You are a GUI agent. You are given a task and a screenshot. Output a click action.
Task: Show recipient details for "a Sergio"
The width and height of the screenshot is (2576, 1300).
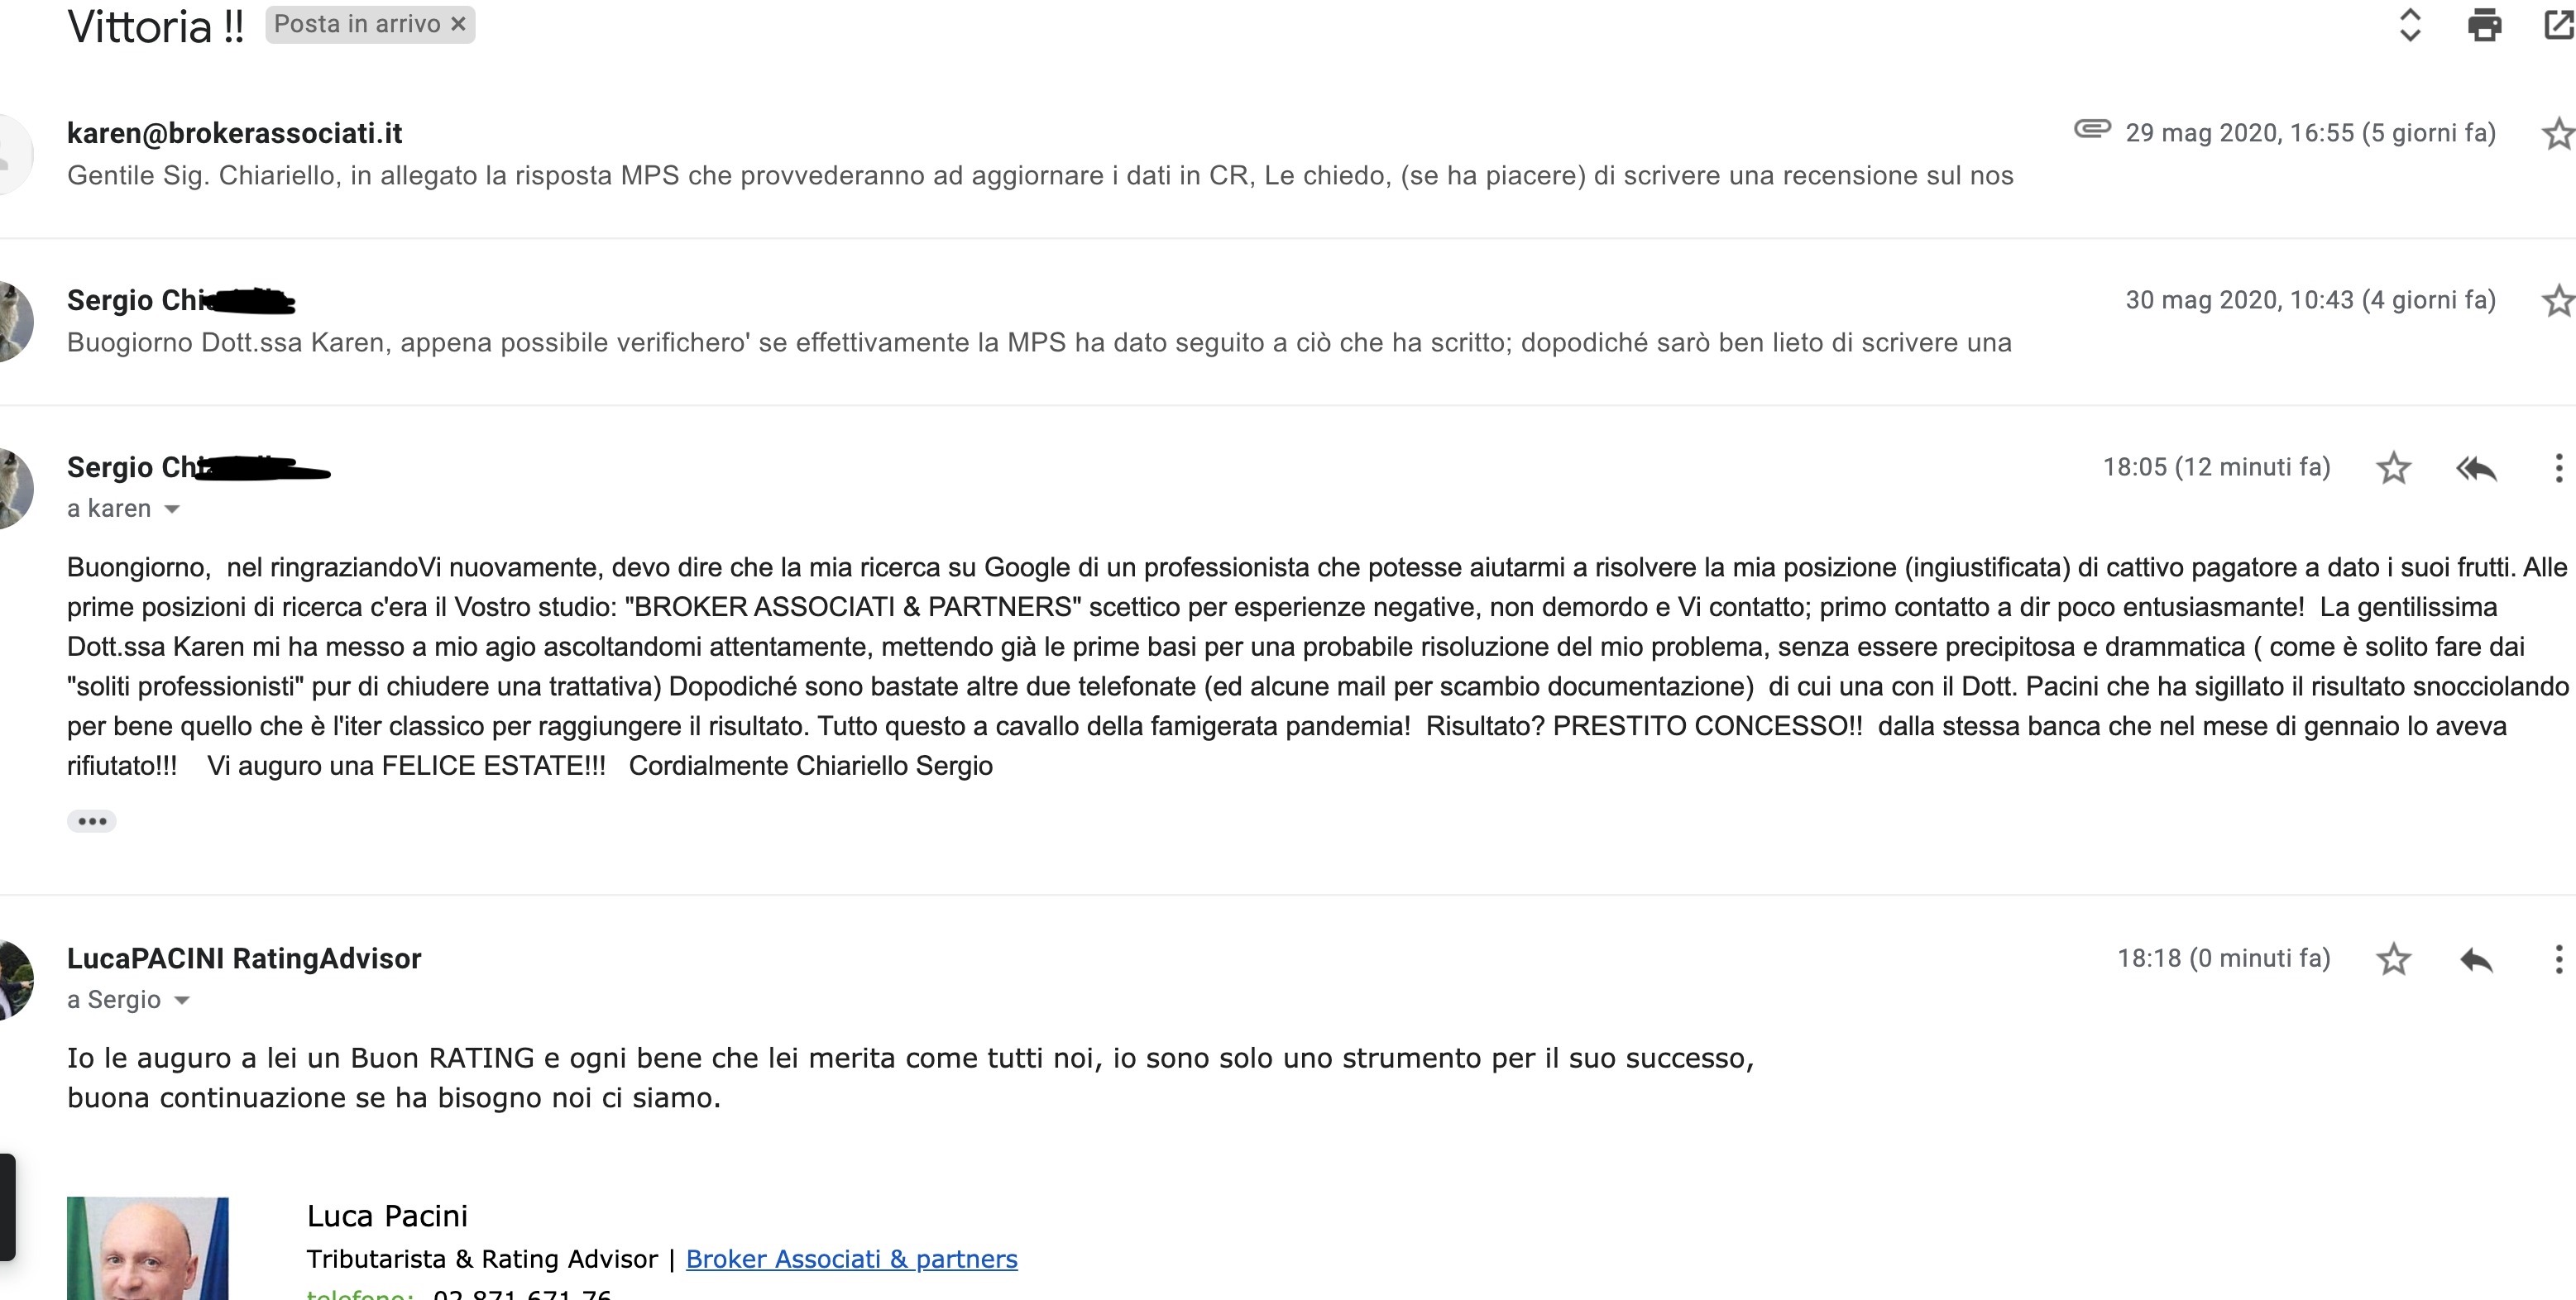182,1000
